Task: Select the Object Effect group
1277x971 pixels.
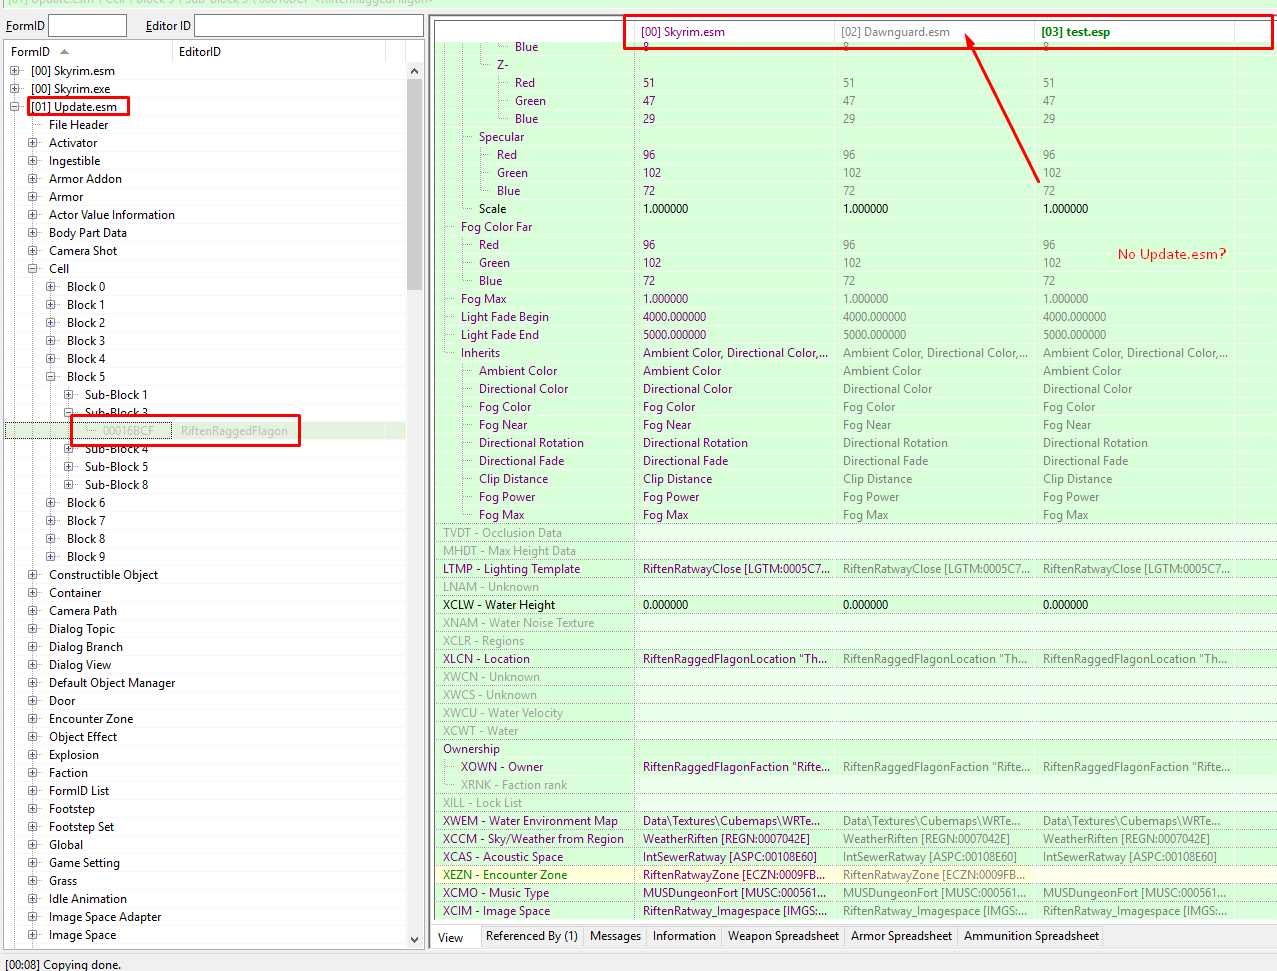Action: [83, 737]
